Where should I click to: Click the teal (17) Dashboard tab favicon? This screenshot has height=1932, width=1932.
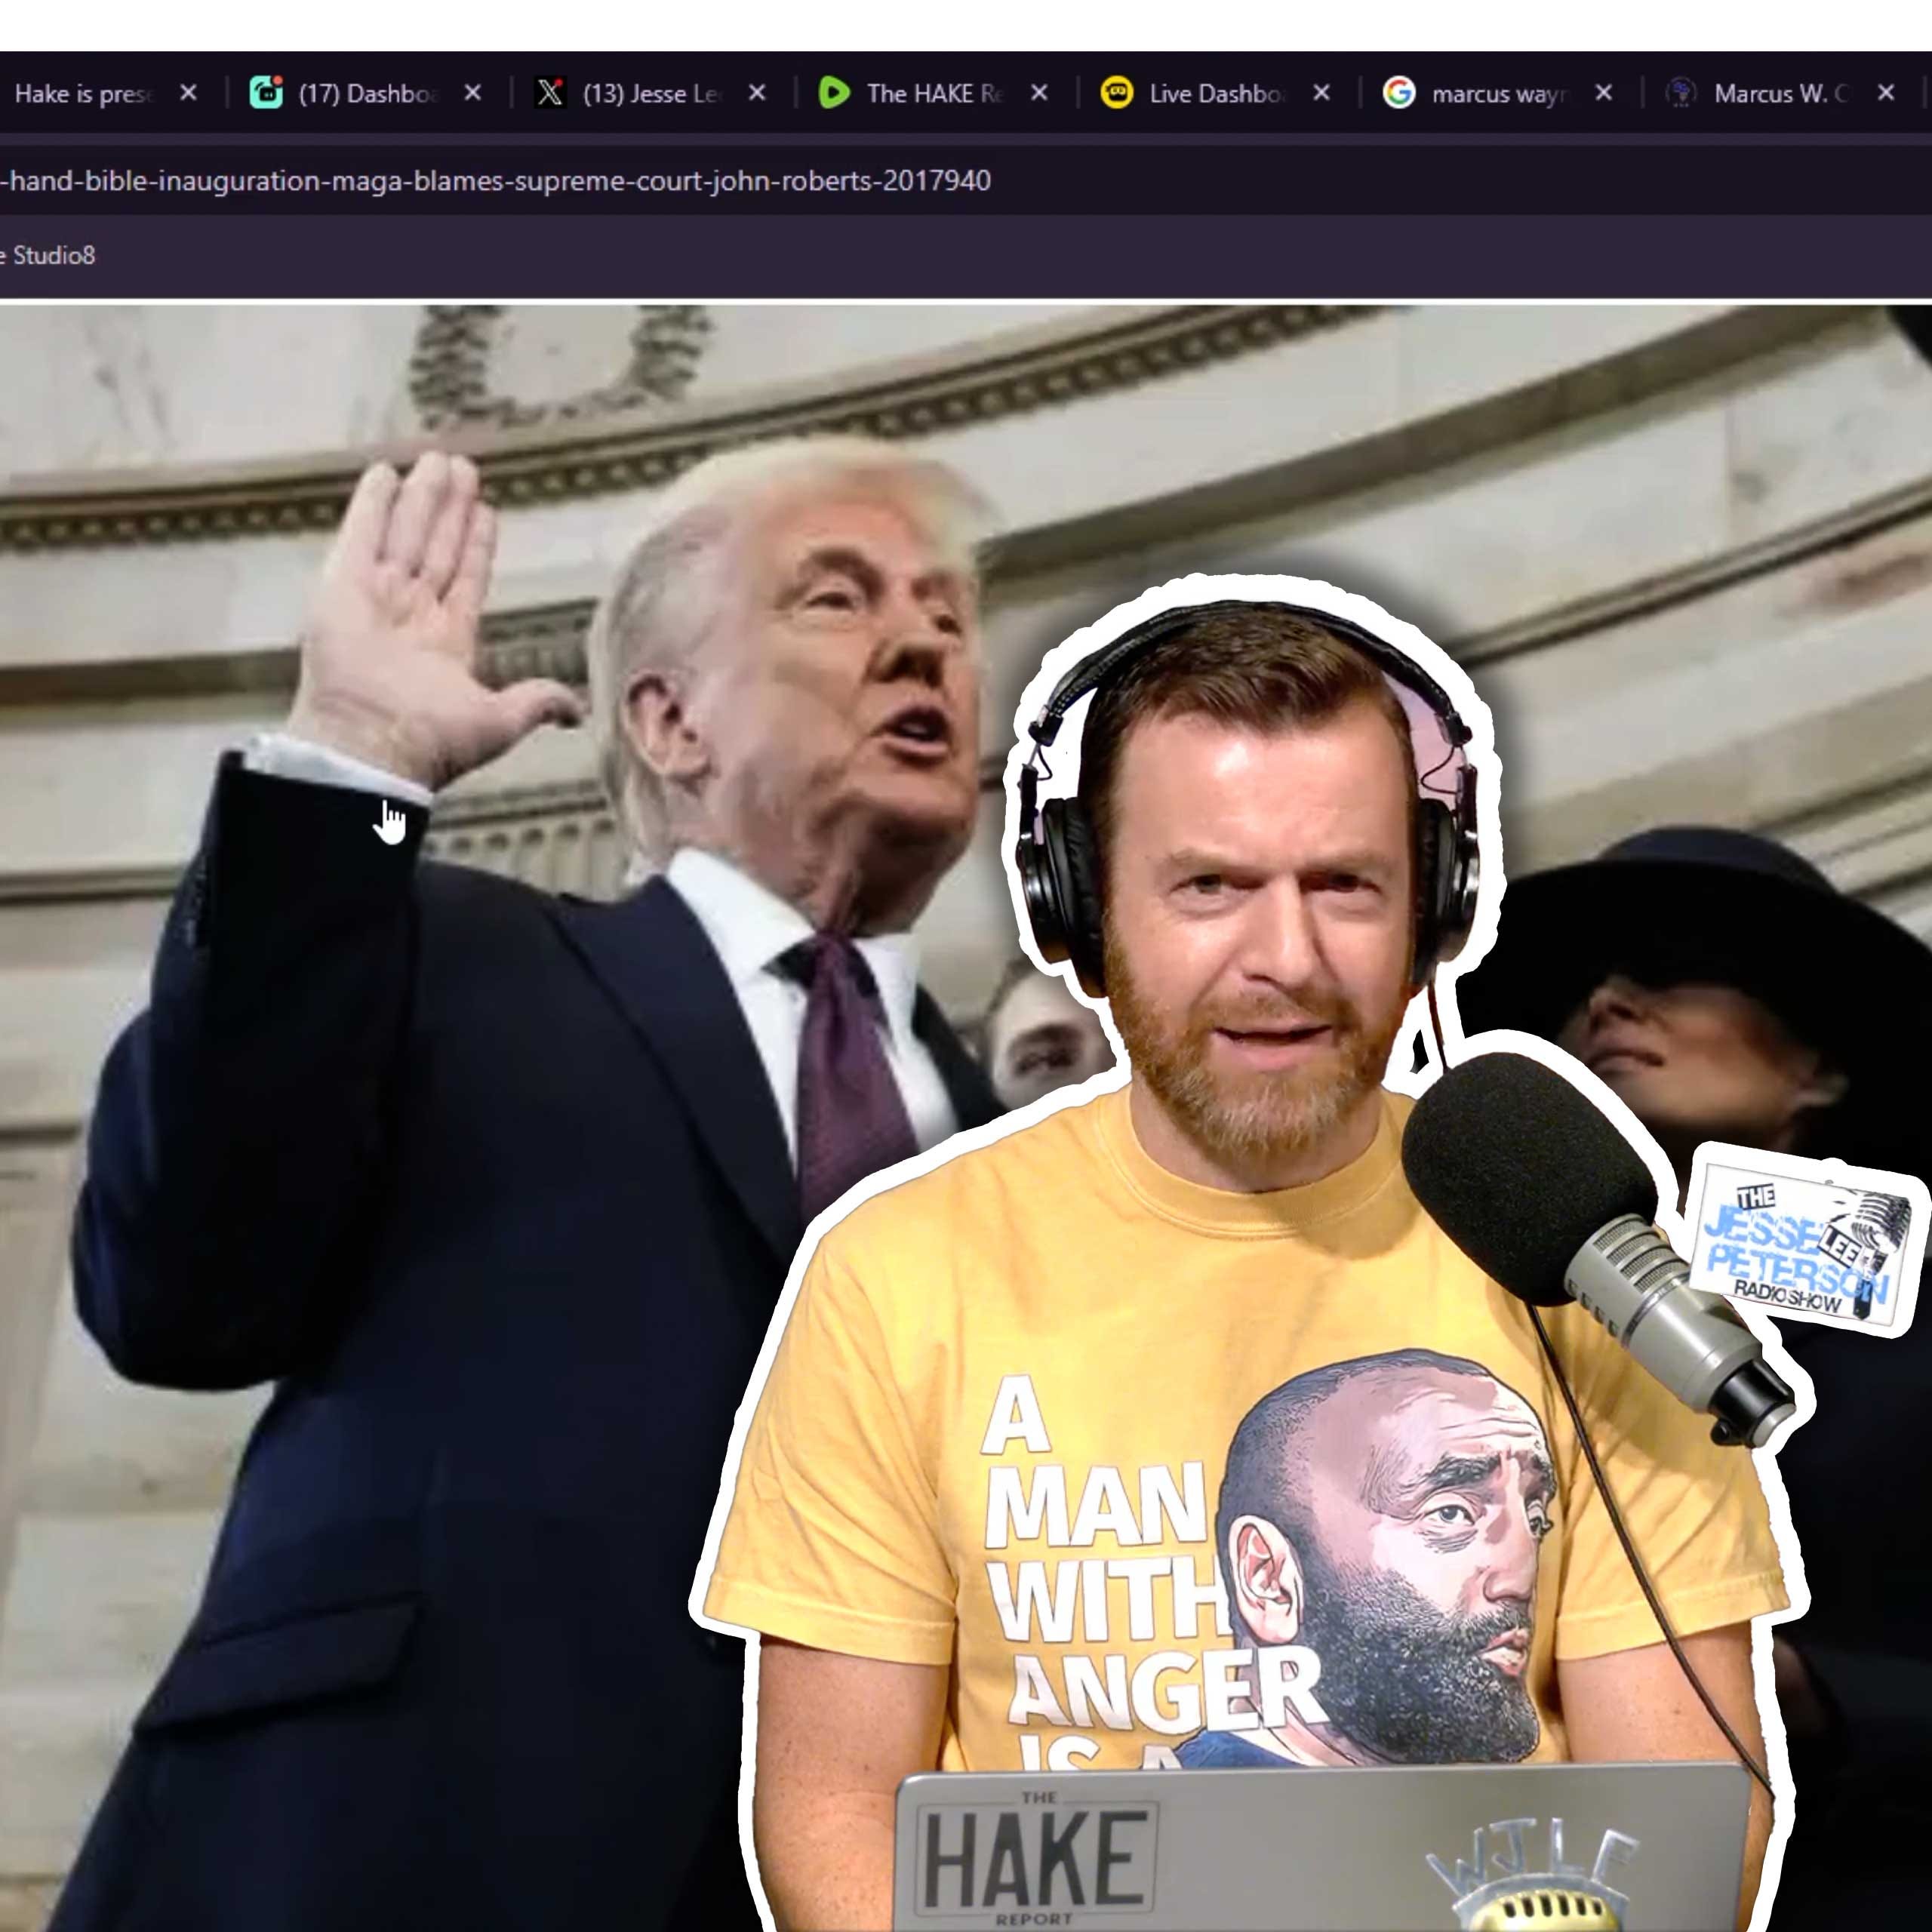(x=266, y=93)
